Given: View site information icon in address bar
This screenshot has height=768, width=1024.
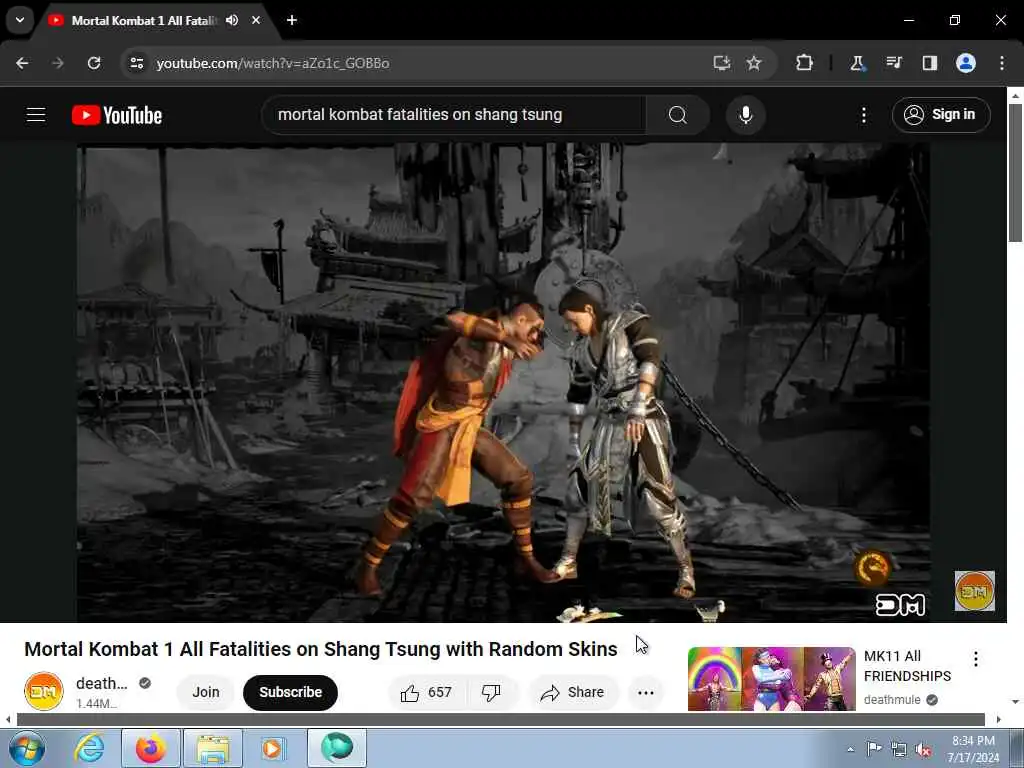Looking at the screenshot, I should 136,63.
